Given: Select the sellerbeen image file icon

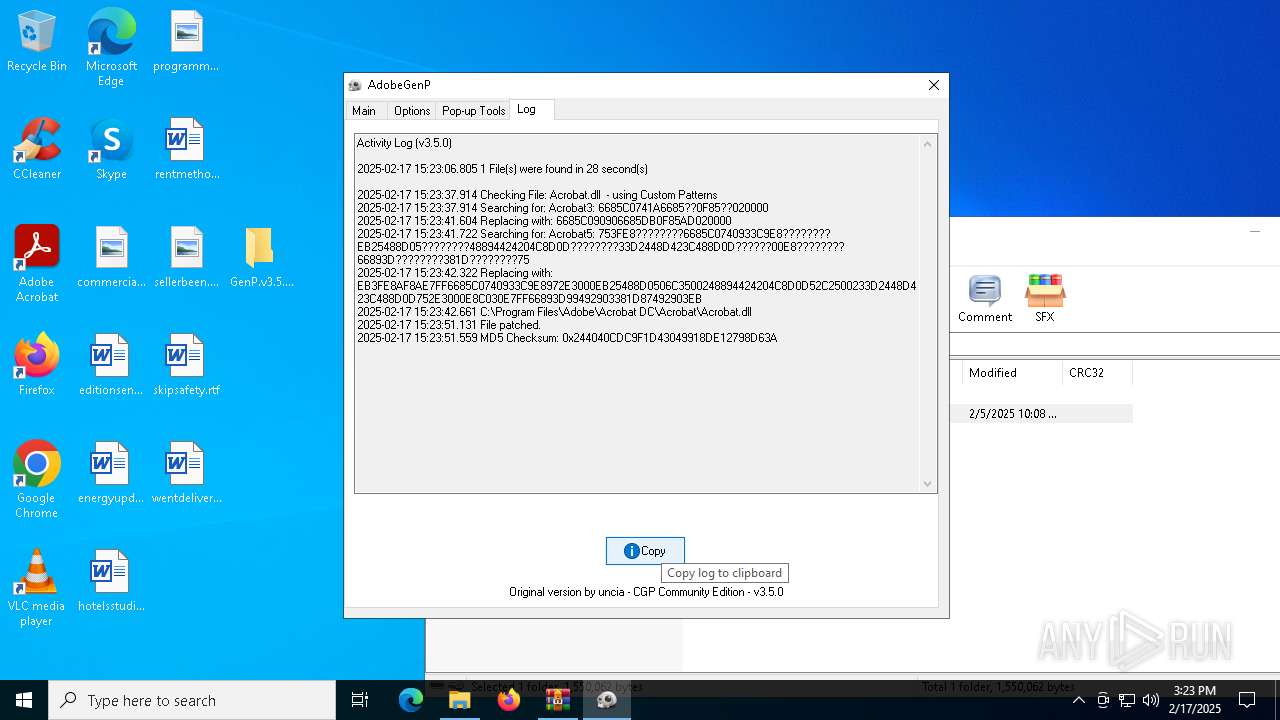Looking at the screenshot, I should click(x=186, y=258).
